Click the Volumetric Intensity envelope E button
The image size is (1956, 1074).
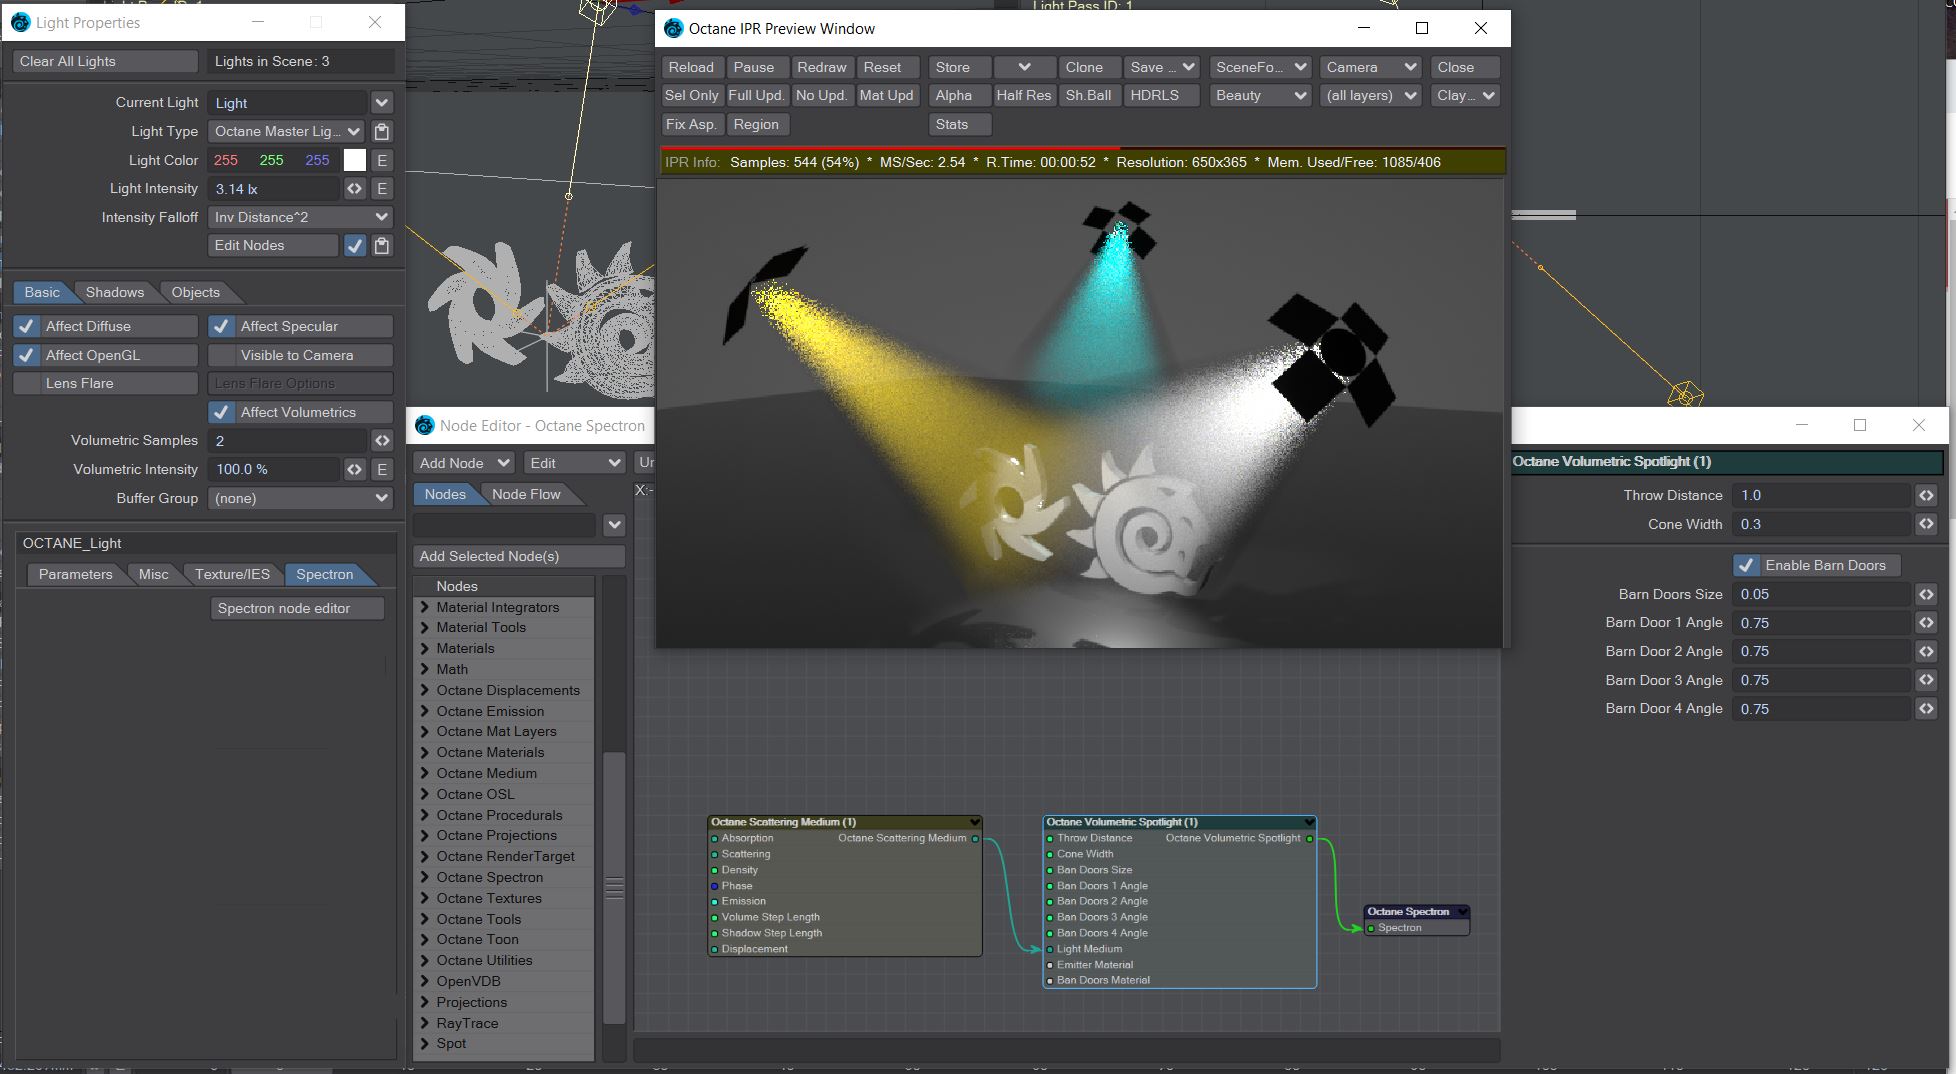[x=381, y=469]
